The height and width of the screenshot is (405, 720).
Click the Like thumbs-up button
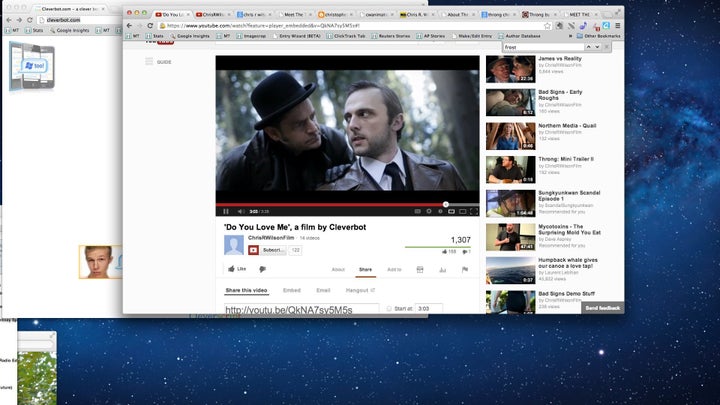tap(237, 269)
